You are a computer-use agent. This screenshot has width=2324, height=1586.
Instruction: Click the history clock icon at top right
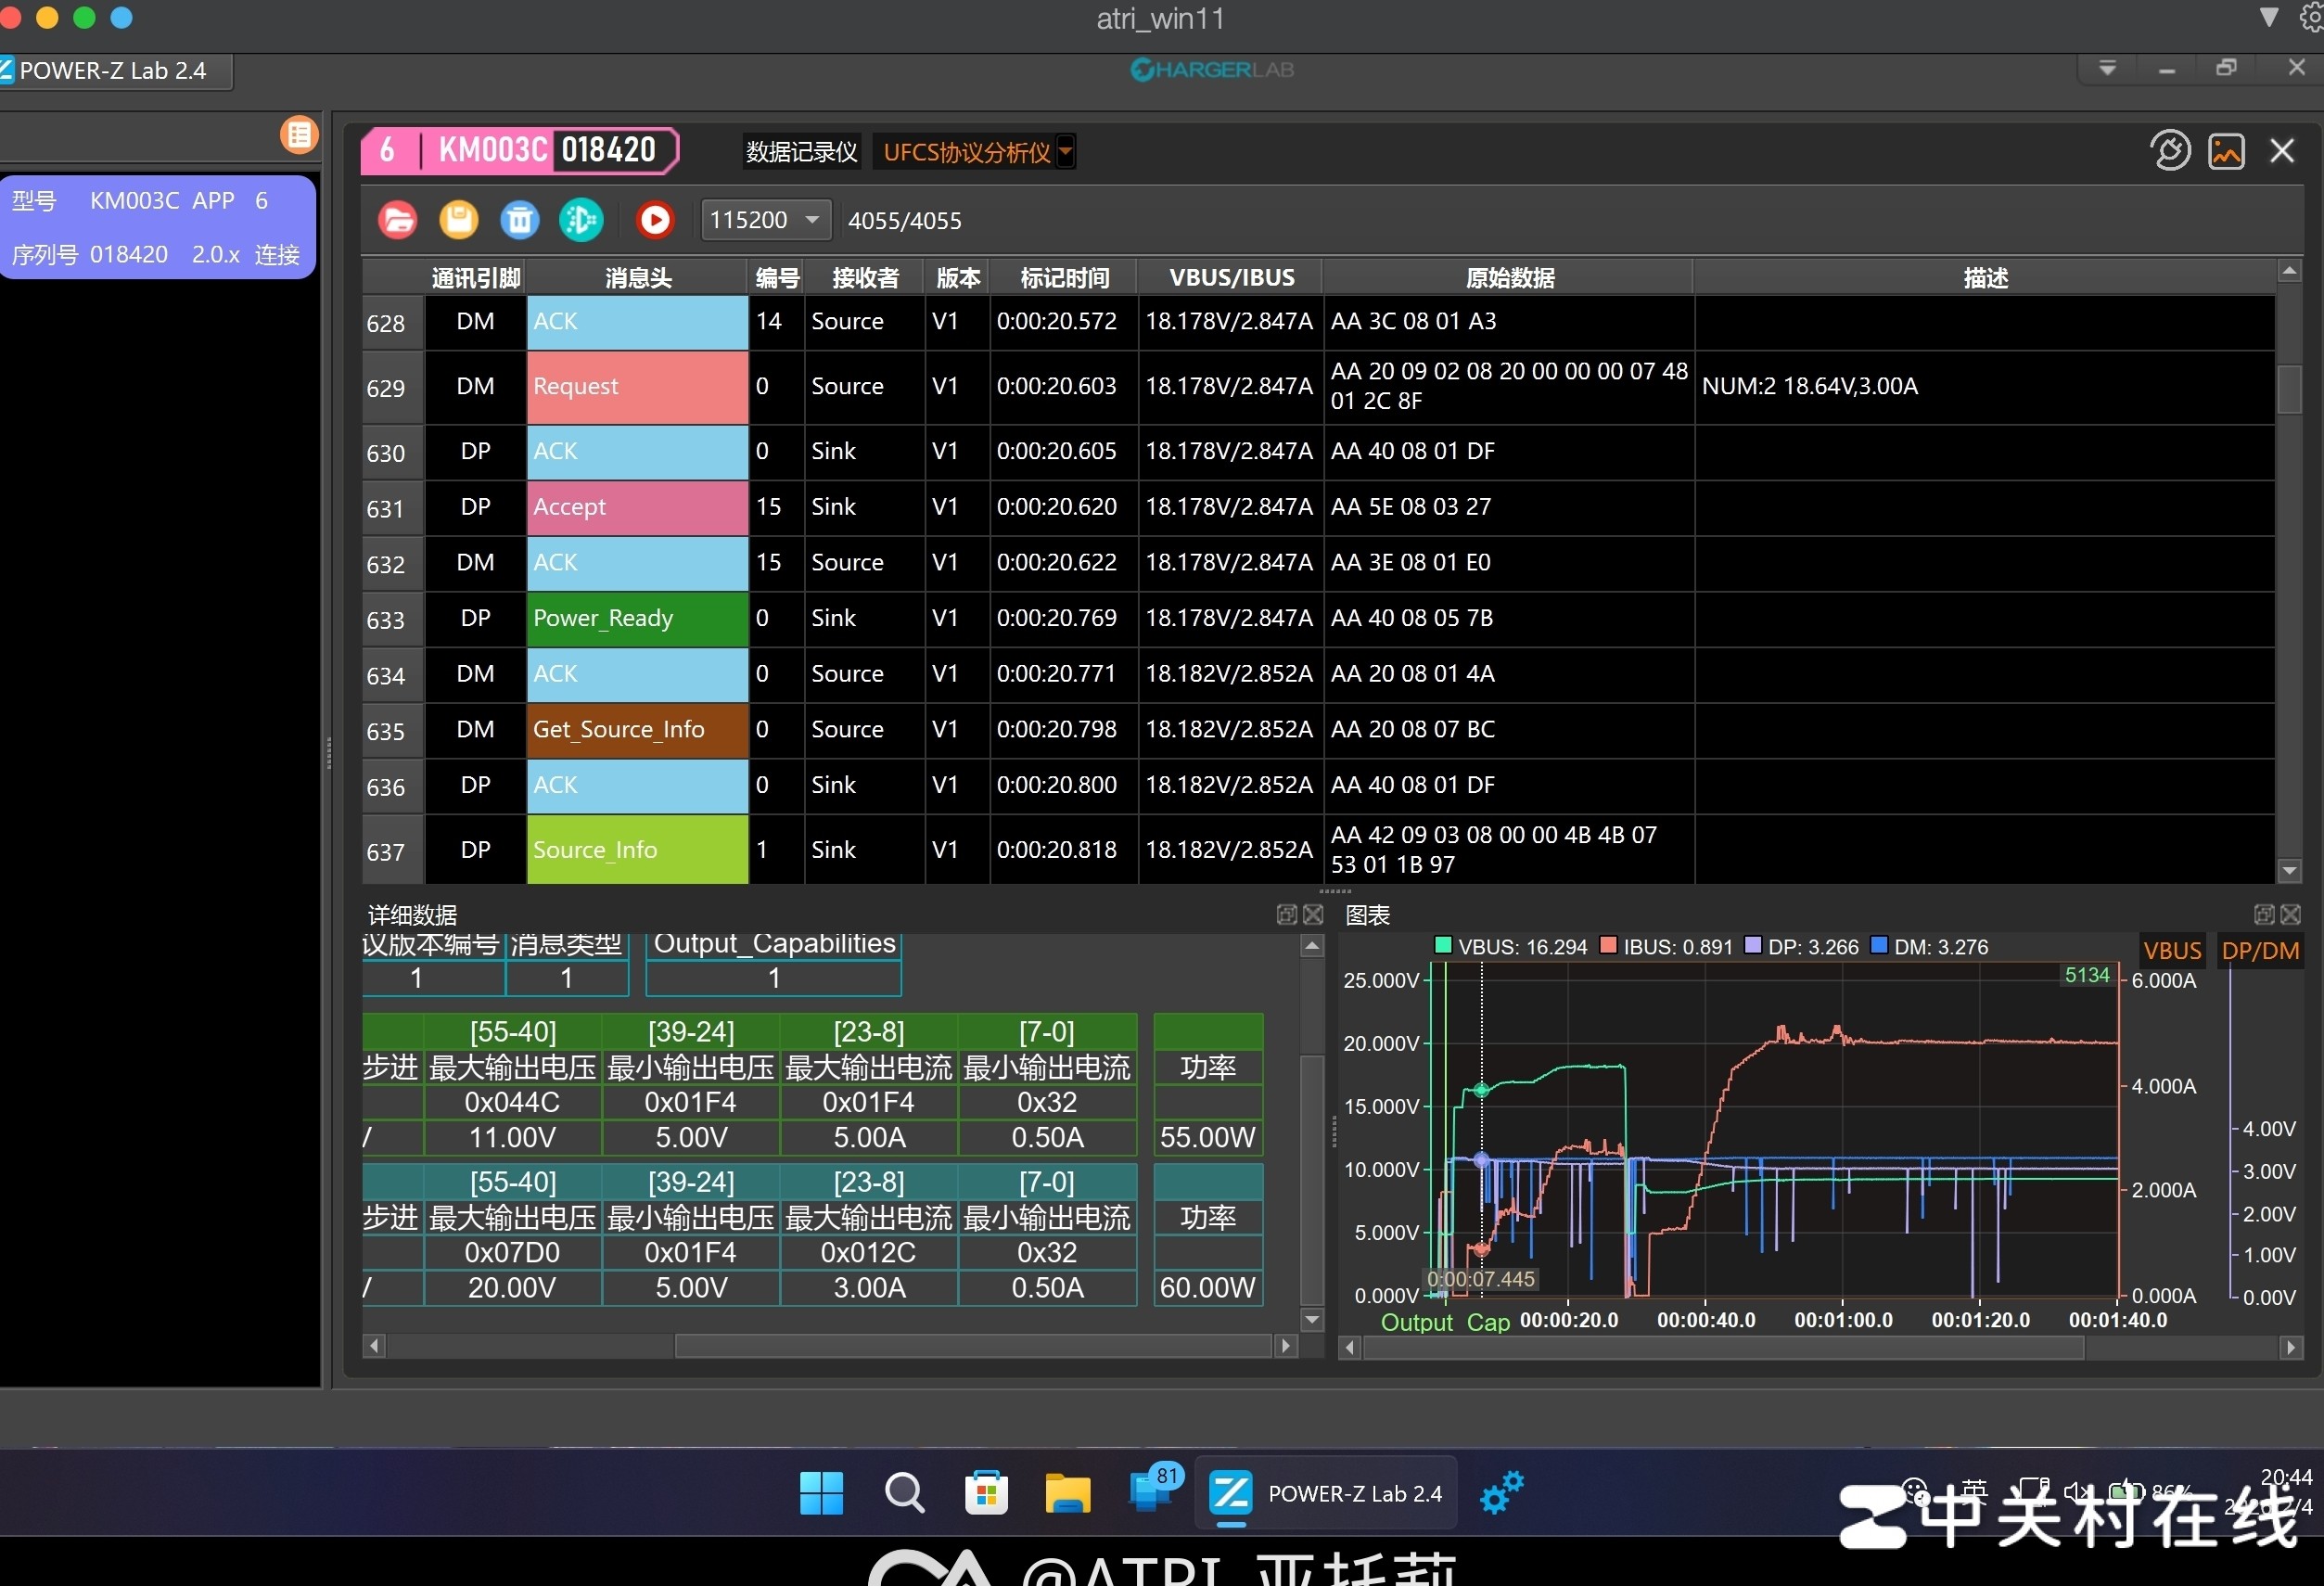[x=2169, y=152]
